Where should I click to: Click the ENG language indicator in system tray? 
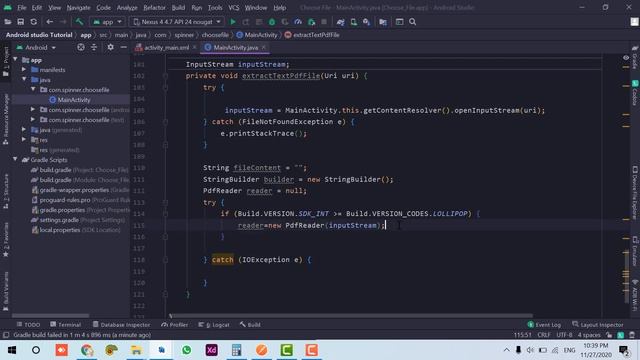569,350
